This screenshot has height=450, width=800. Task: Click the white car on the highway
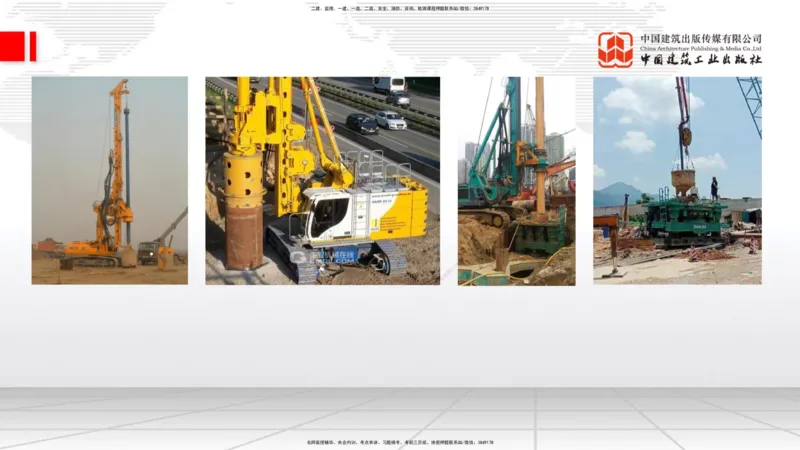(391, 120)
